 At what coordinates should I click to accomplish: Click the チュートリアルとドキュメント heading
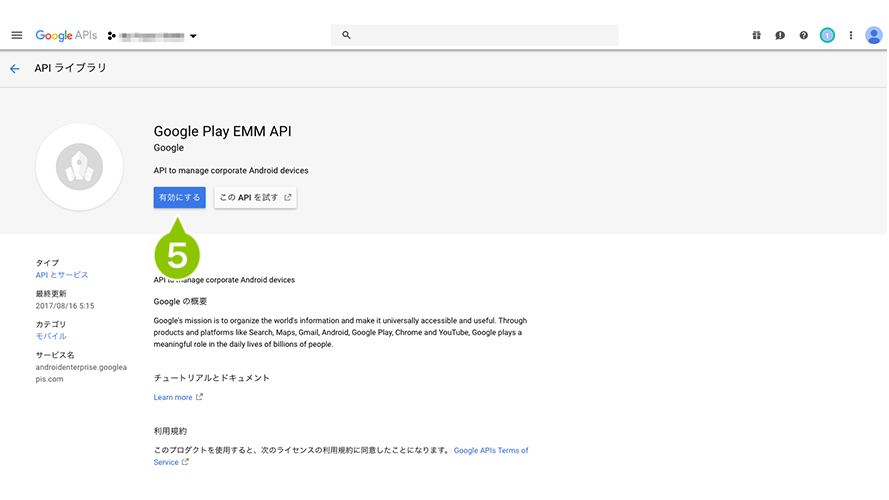211,378
